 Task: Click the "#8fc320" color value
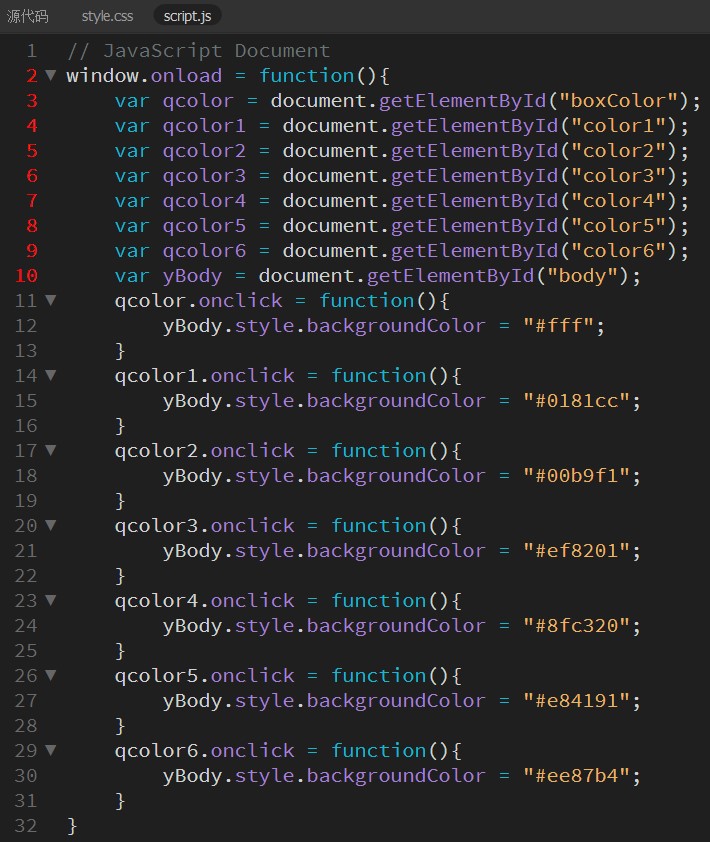pyautogui.click(x=576, y=626)
